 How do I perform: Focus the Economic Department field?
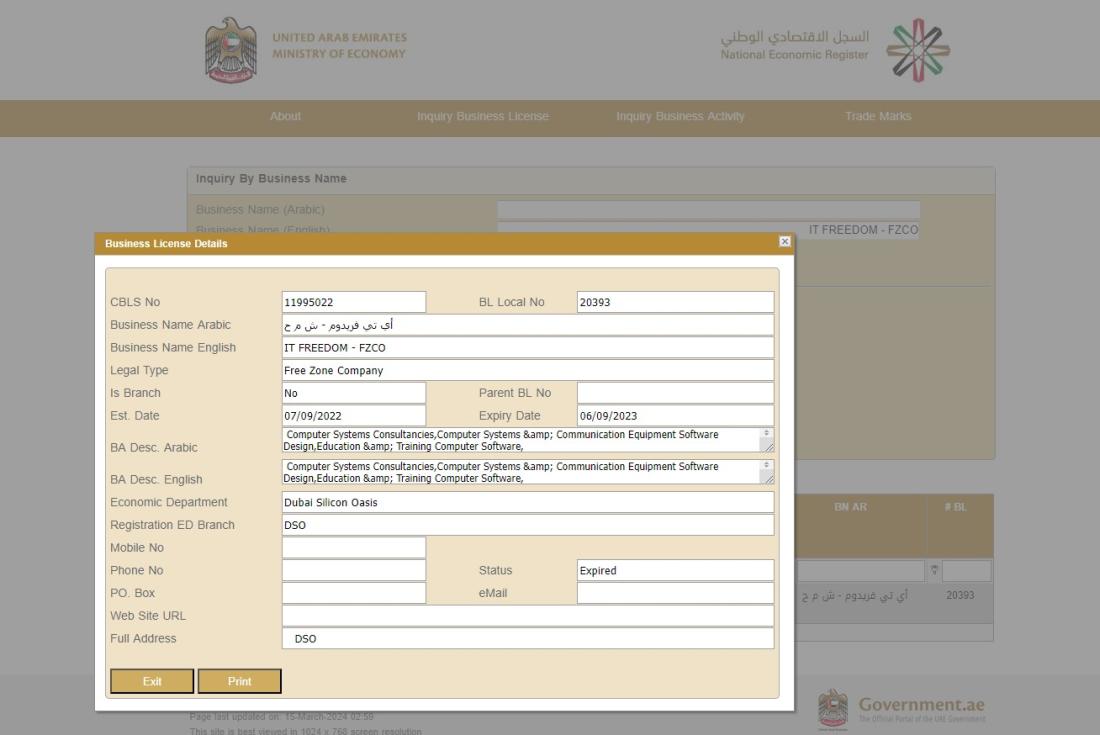528,502
